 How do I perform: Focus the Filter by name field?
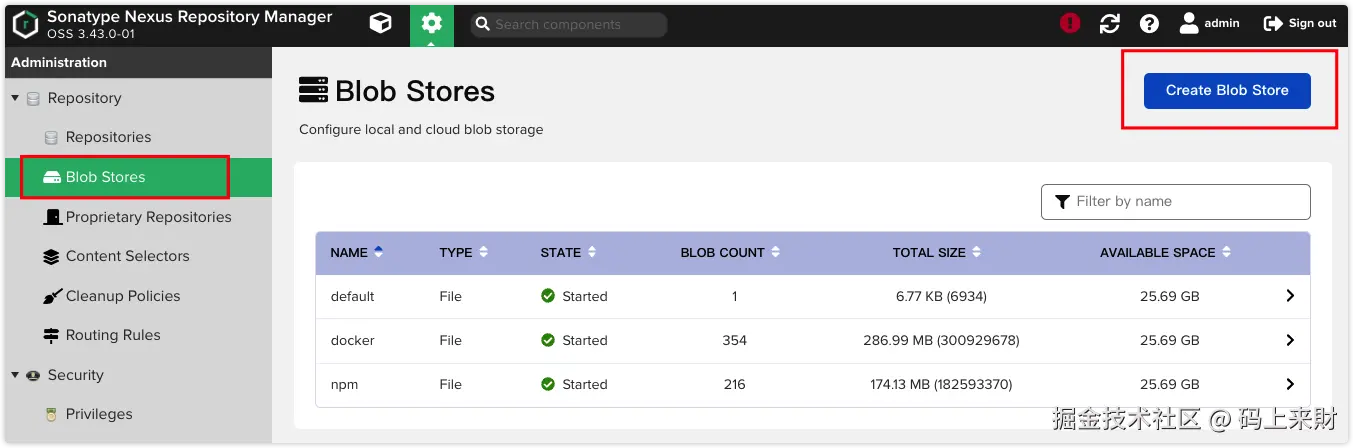(x=1176, y=201)
